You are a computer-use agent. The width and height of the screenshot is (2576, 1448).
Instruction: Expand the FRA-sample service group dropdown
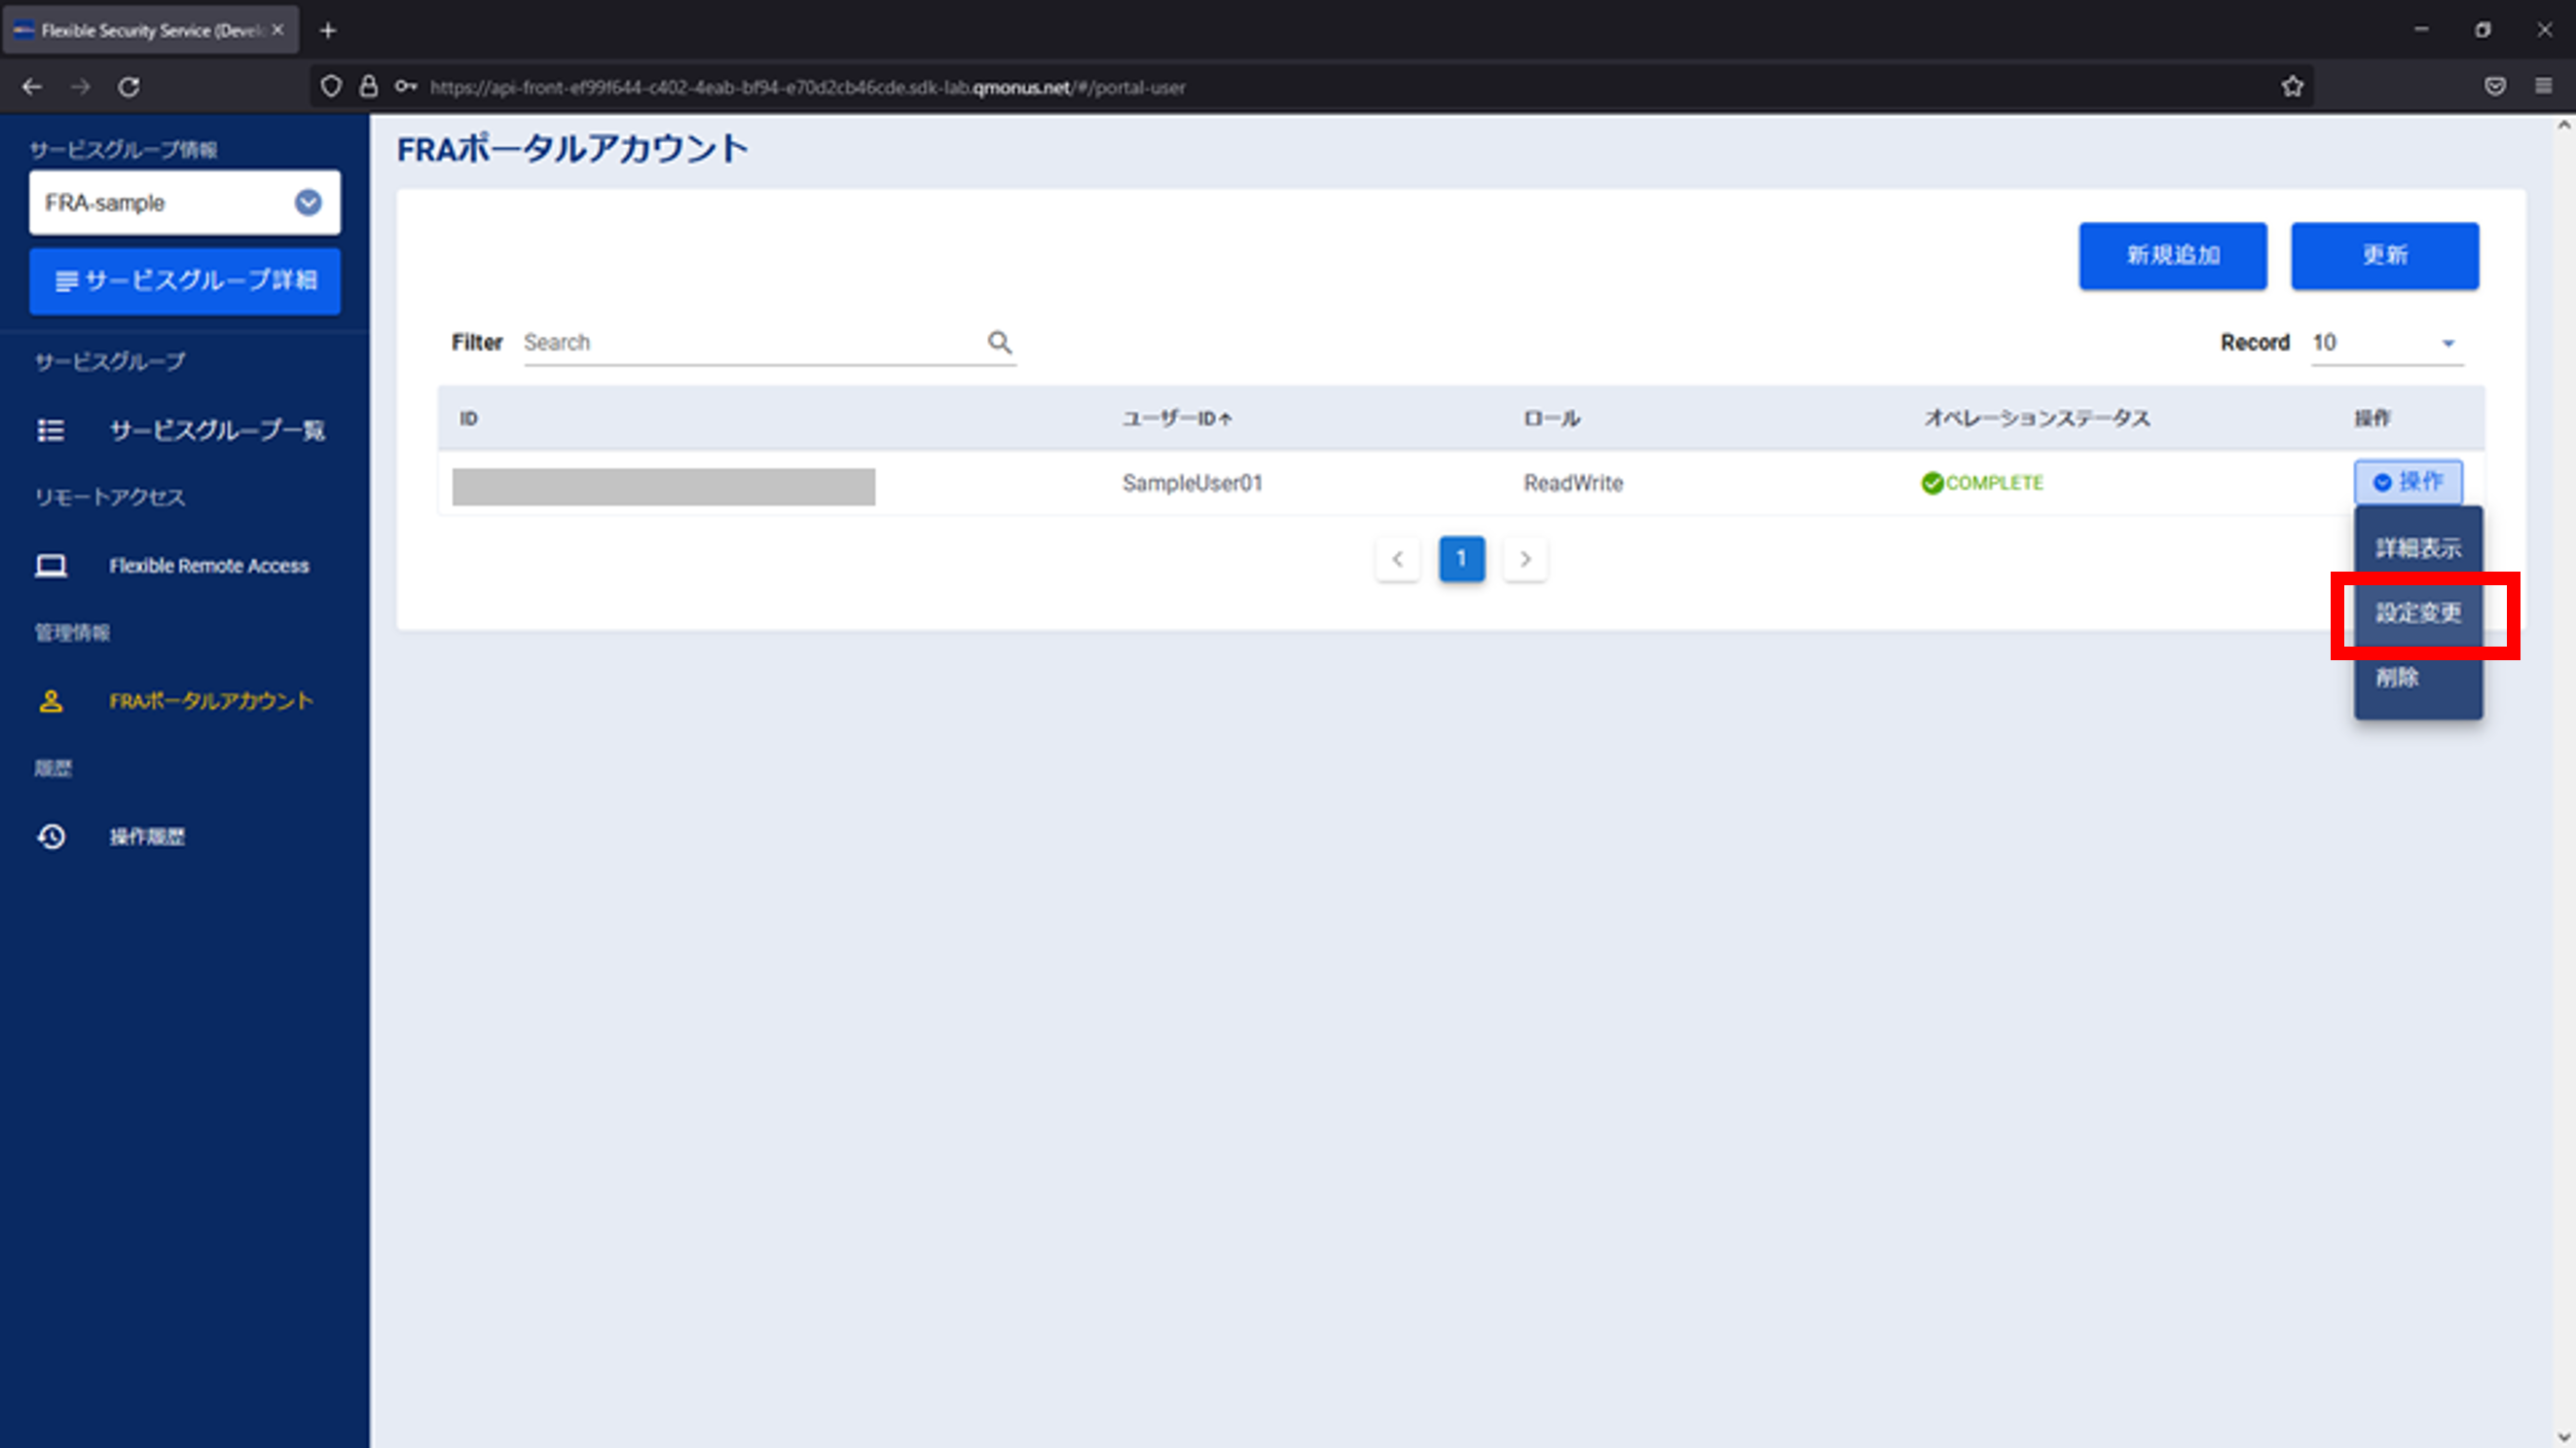[308, 203]
